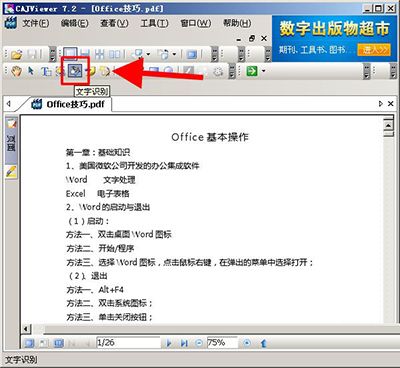Click the heading Office 基本操作
400x368 pixels.
coord(210,137)
